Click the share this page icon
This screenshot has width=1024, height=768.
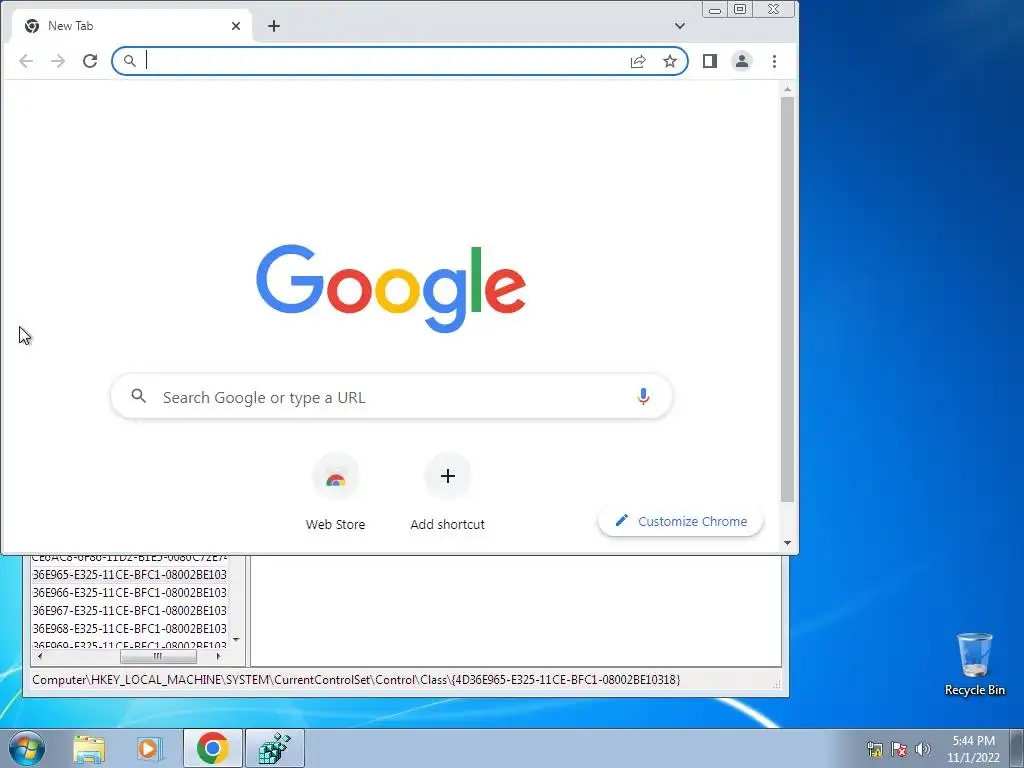click(x=638, y=61)
